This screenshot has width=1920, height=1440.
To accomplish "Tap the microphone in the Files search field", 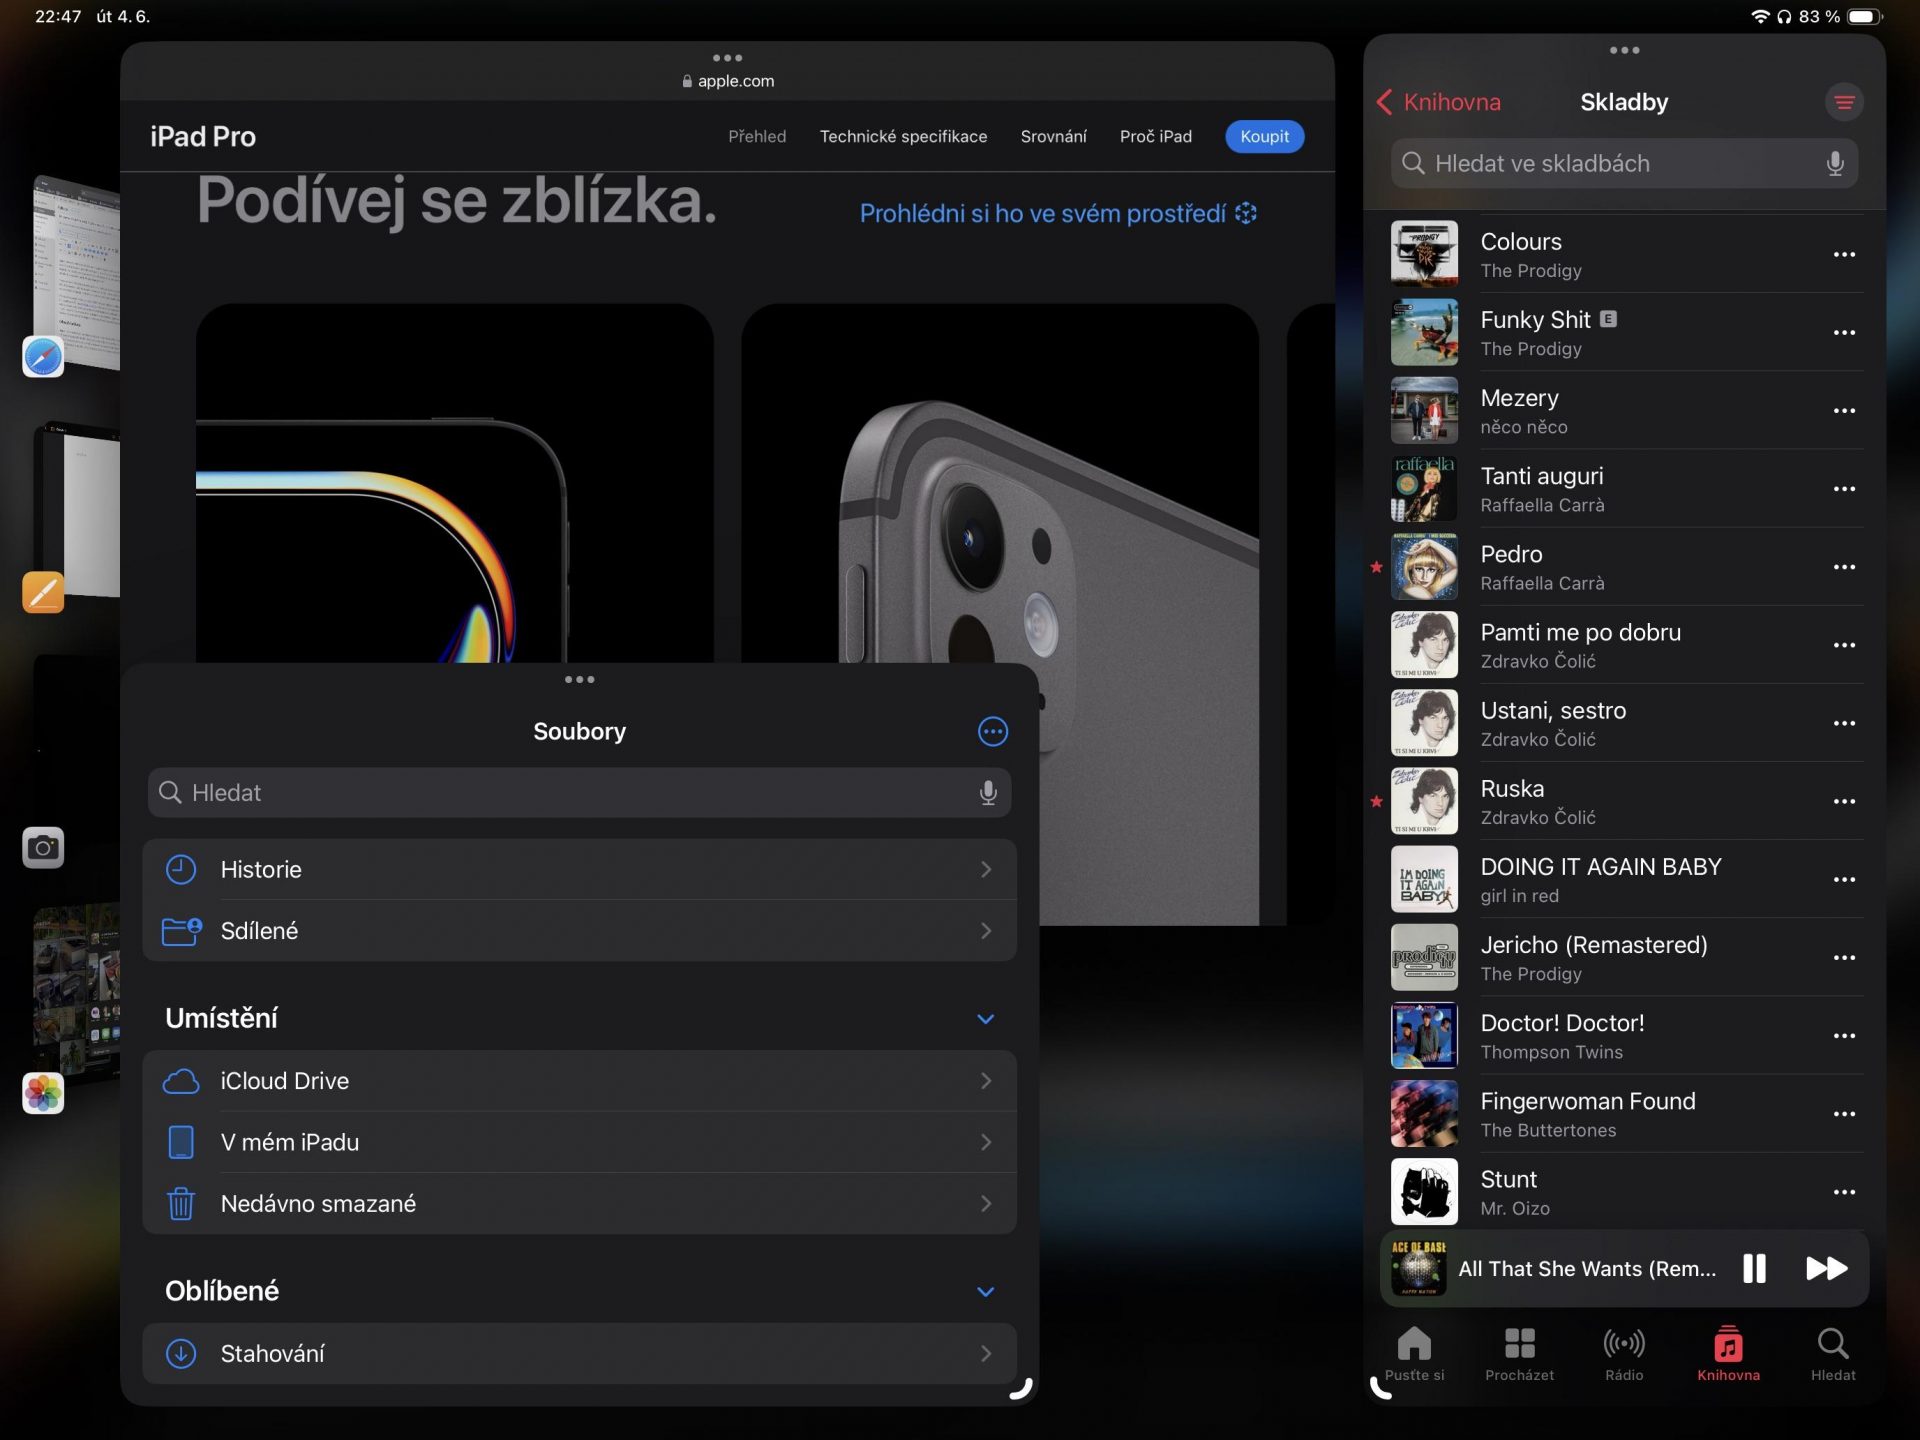I will [988, 793].
